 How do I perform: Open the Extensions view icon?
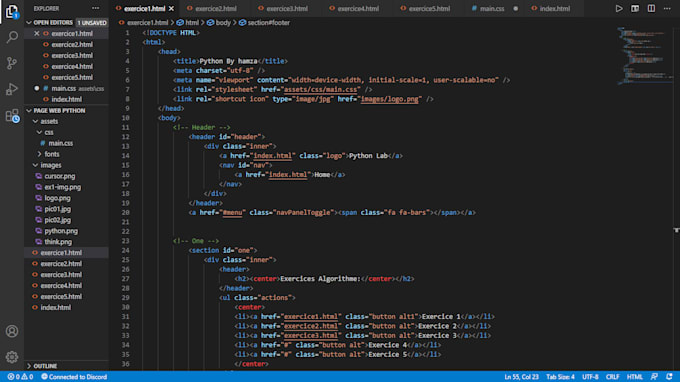tap(12, 116)
